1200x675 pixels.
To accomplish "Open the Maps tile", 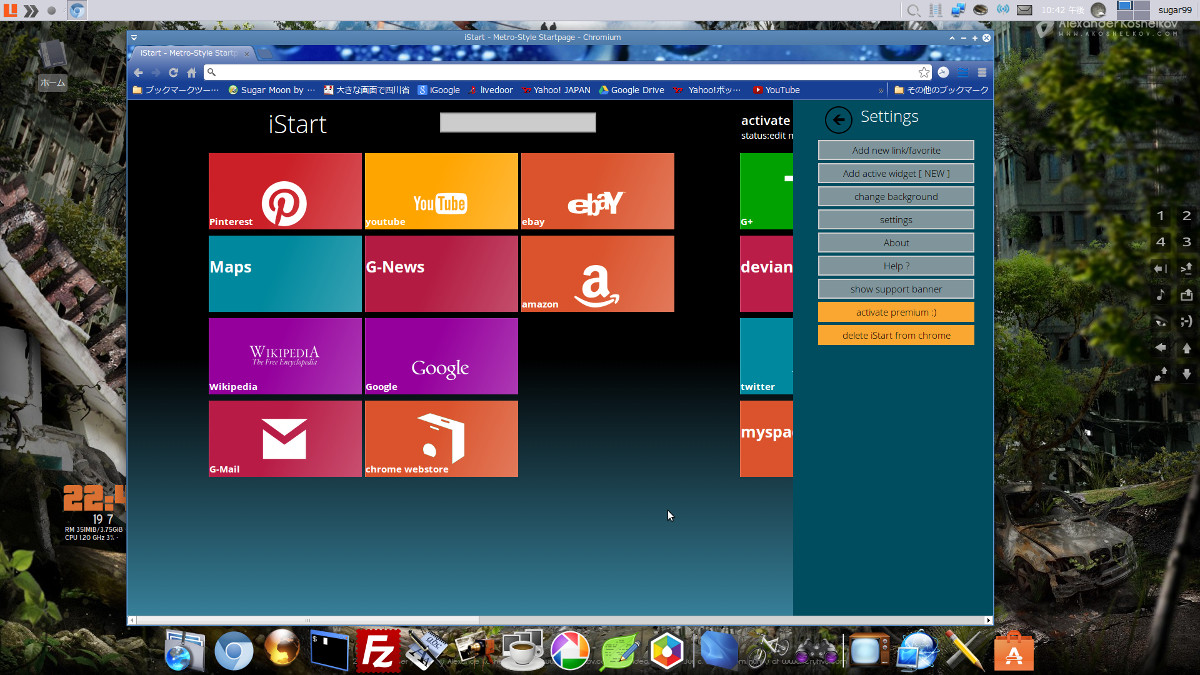I will (x=285, y=274).
